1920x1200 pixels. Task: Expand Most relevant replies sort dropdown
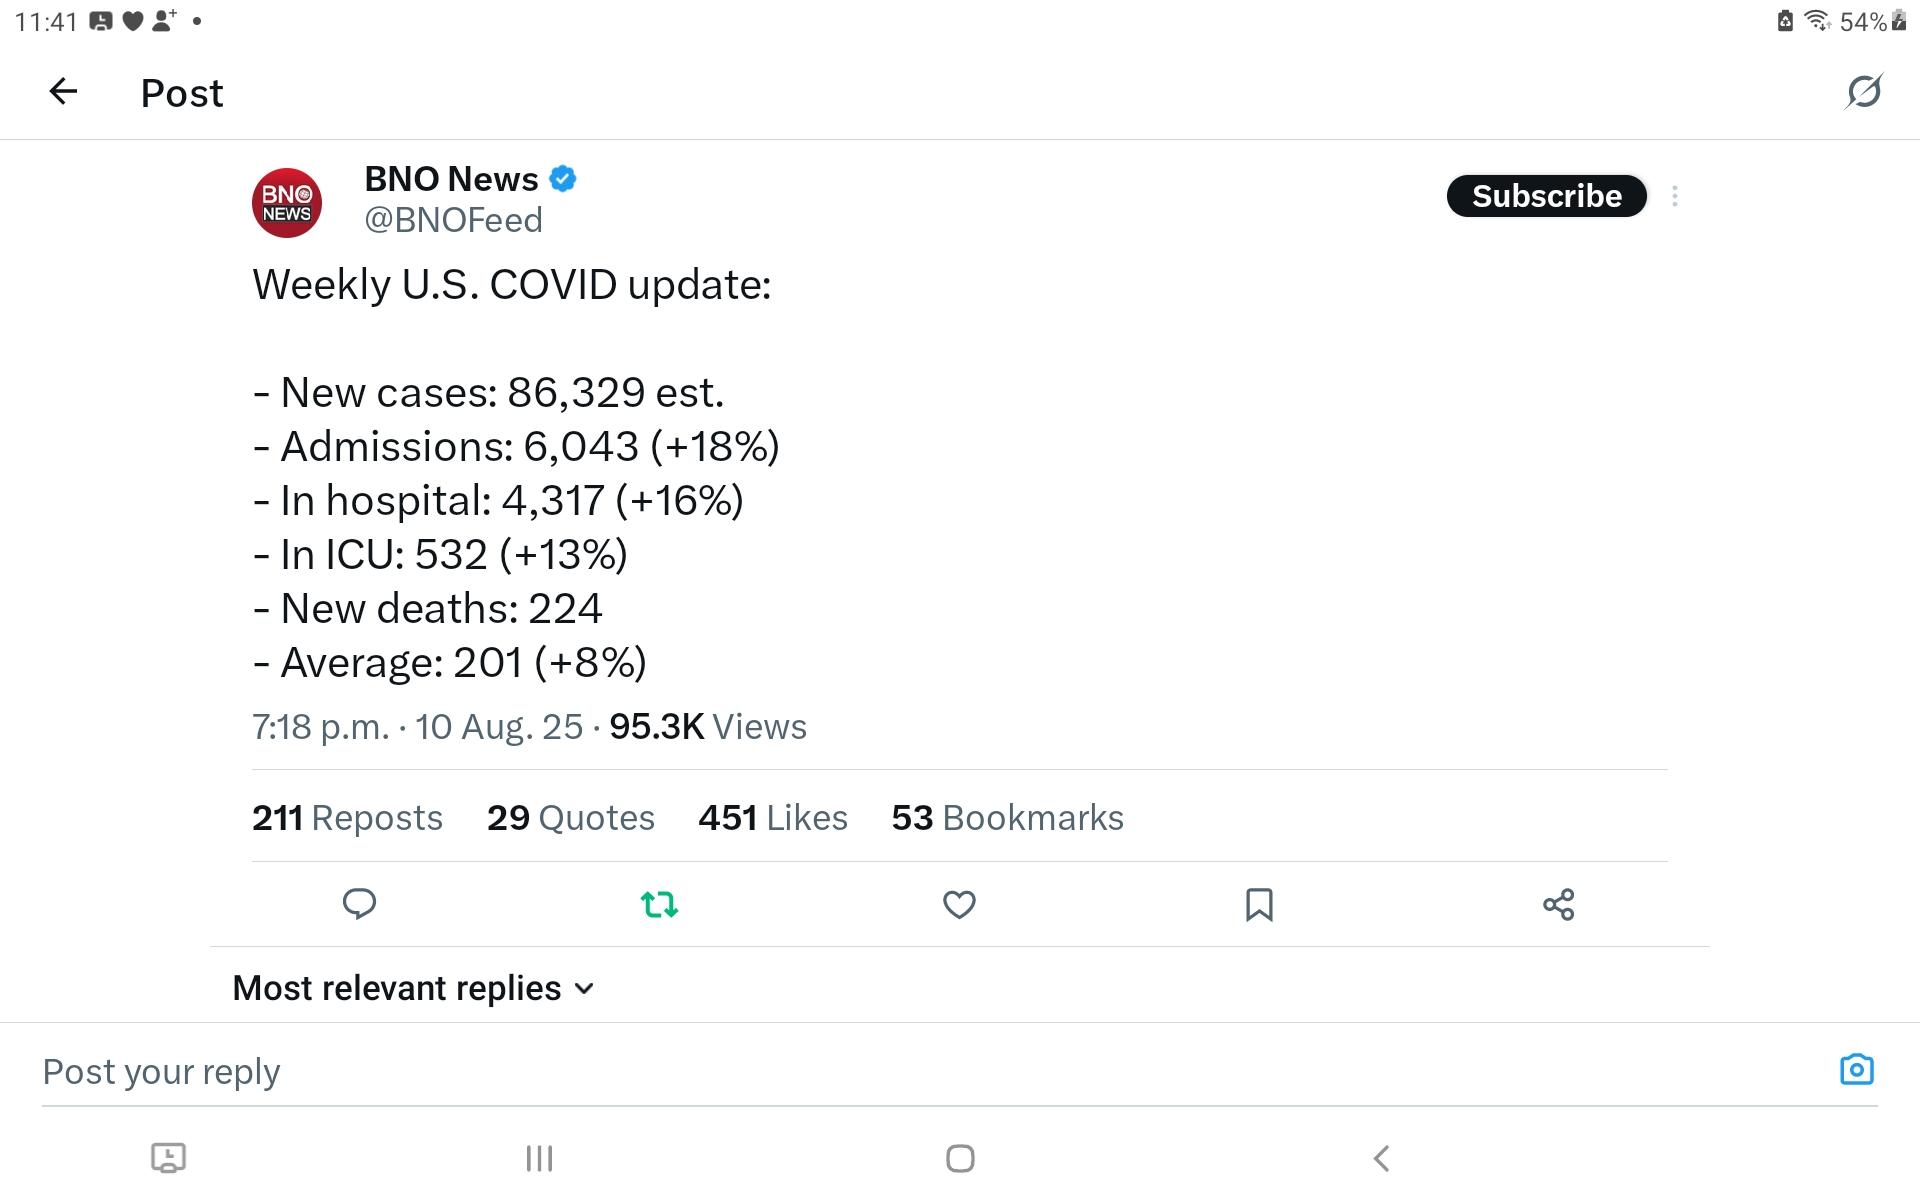[x=413, y=988]
